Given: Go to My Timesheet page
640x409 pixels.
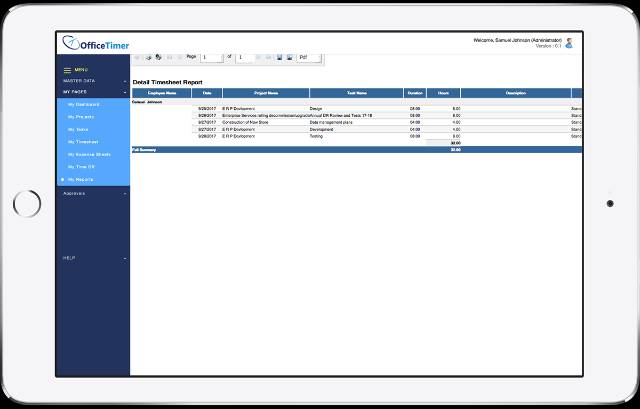Looking at the screenshot, I should [x=85, y=142].
